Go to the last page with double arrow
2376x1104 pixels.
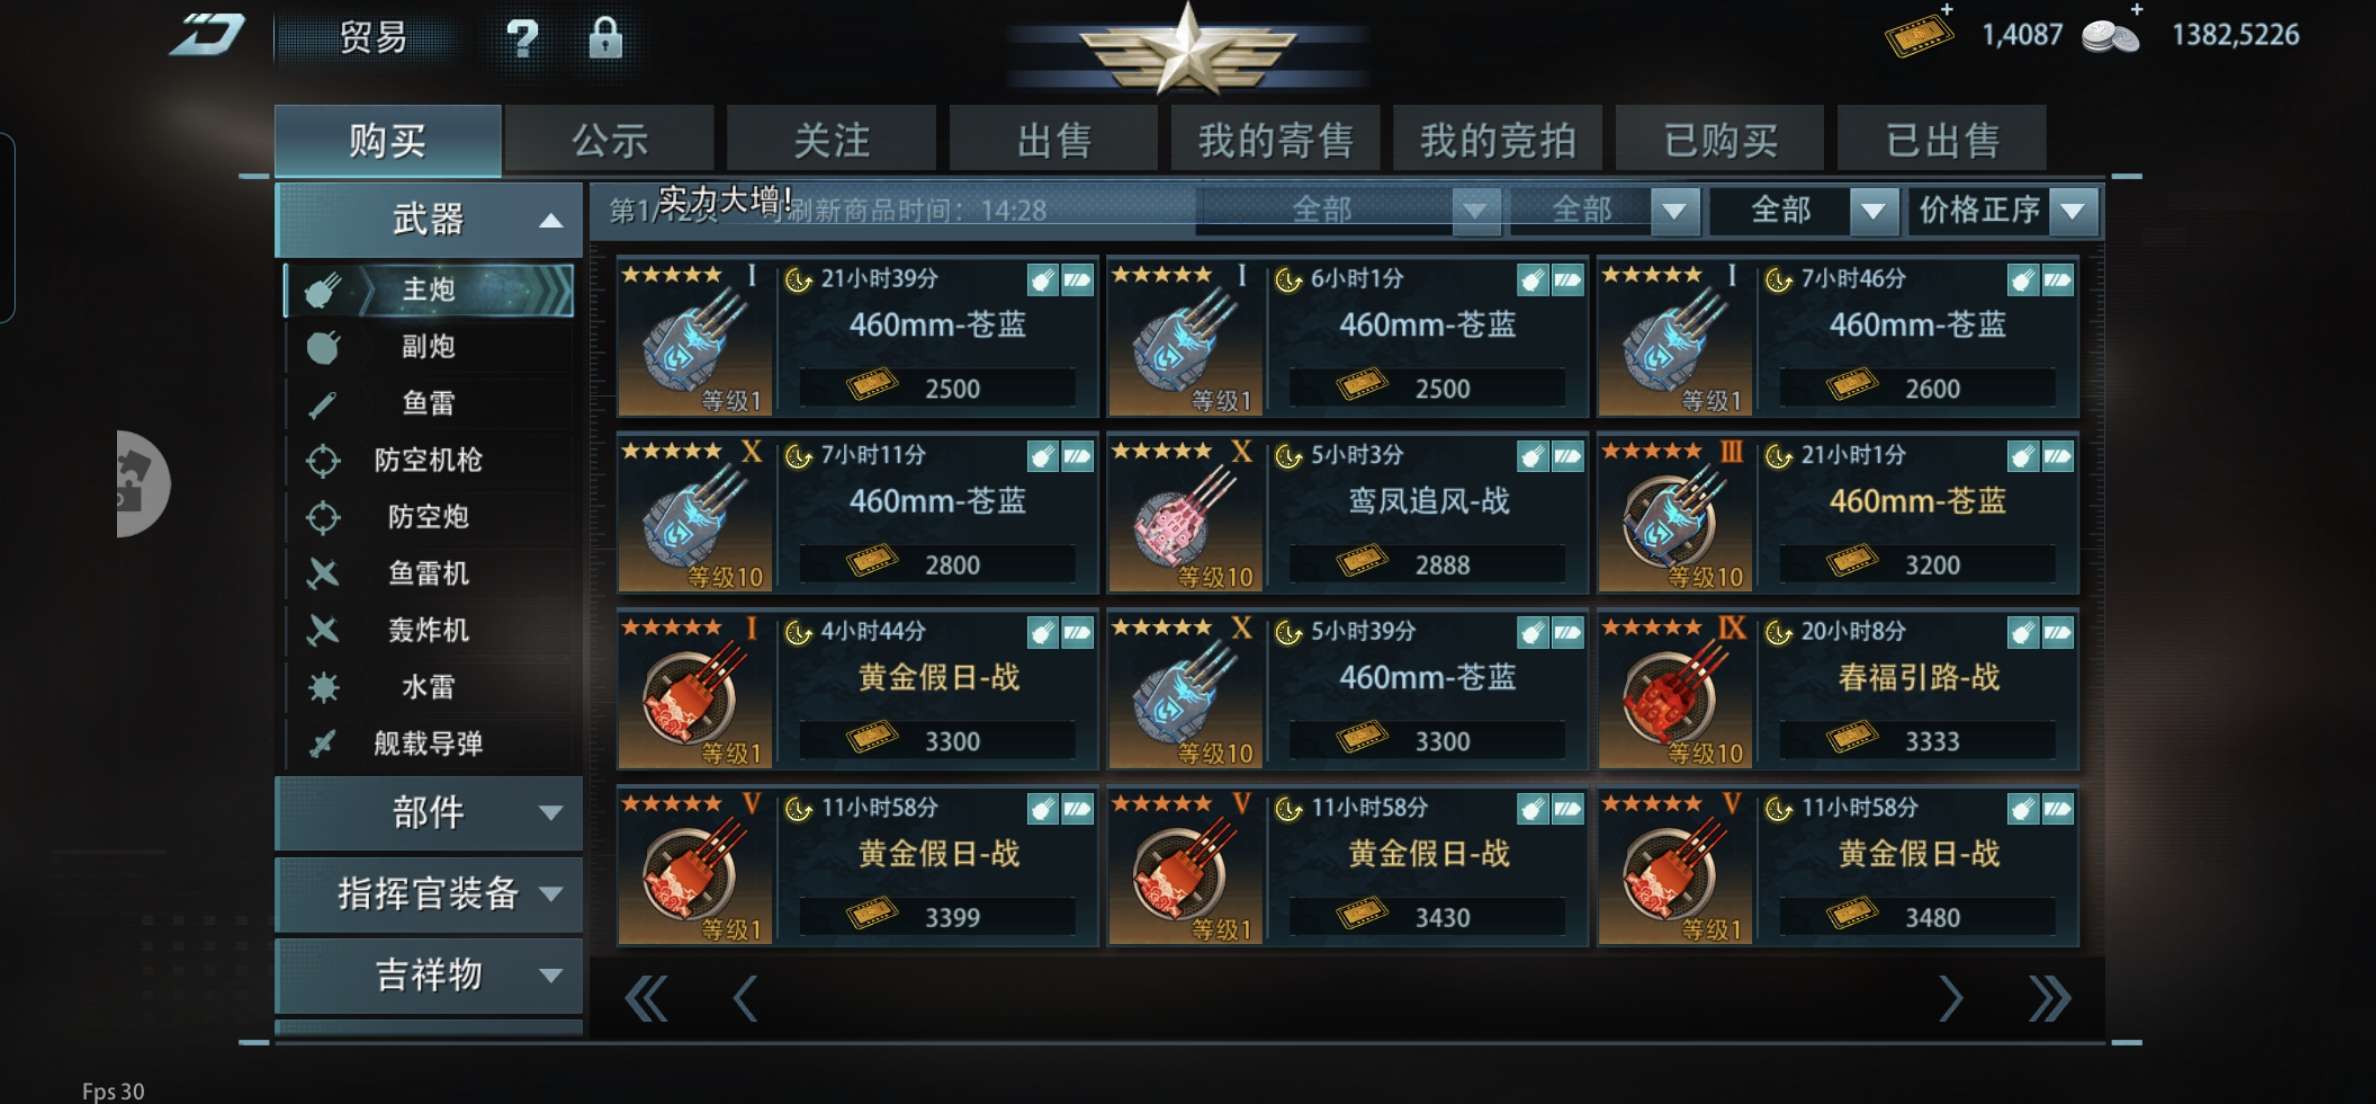click(x=2049, y=997)
